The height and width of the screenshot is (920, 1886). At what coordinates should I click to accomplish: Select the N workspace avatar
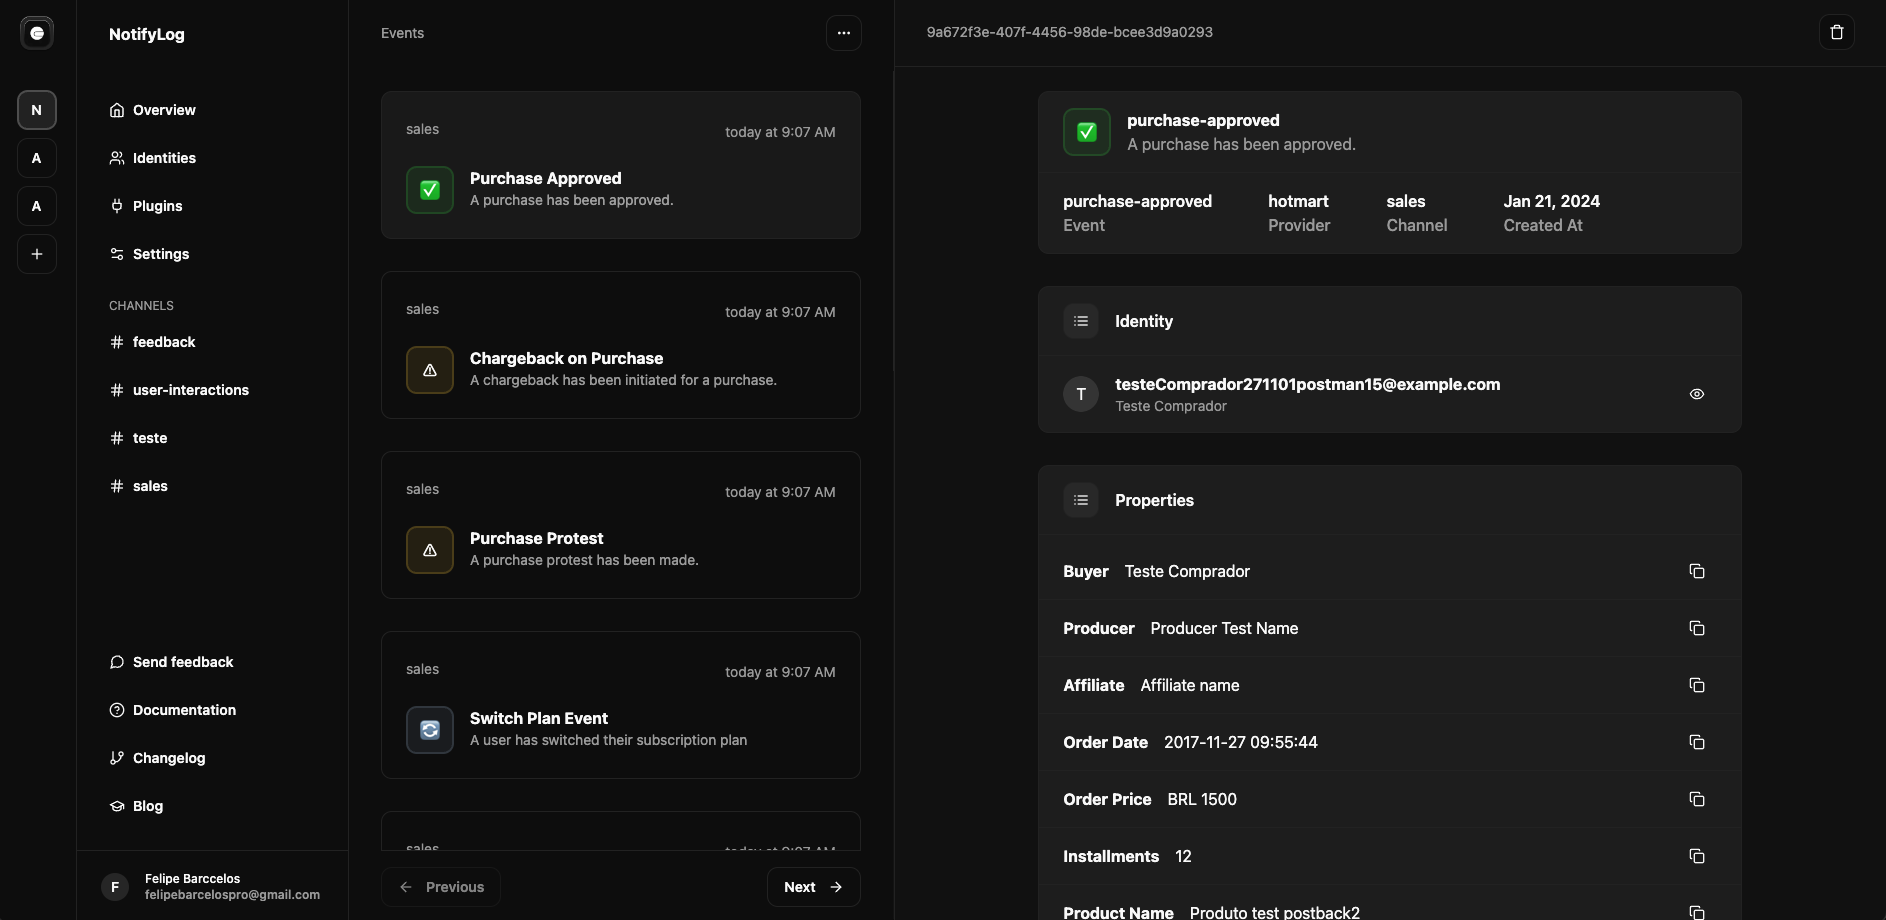pyautogui.click(x=37, y=110)
